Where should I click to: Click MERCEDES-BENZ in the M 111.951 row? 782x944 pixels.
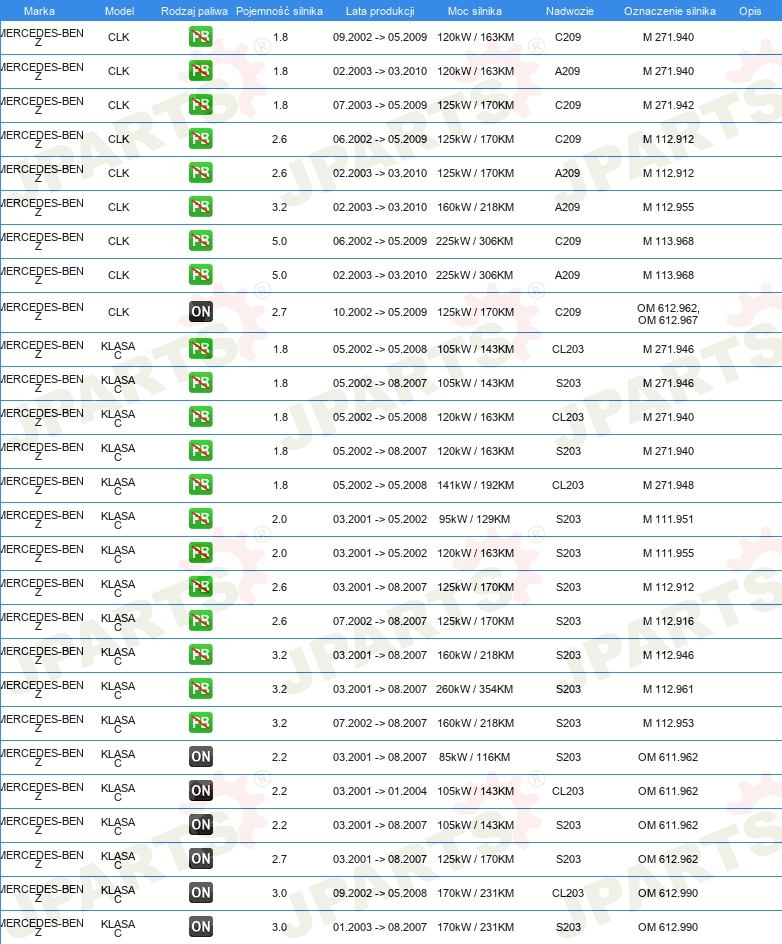pos(42,520)
